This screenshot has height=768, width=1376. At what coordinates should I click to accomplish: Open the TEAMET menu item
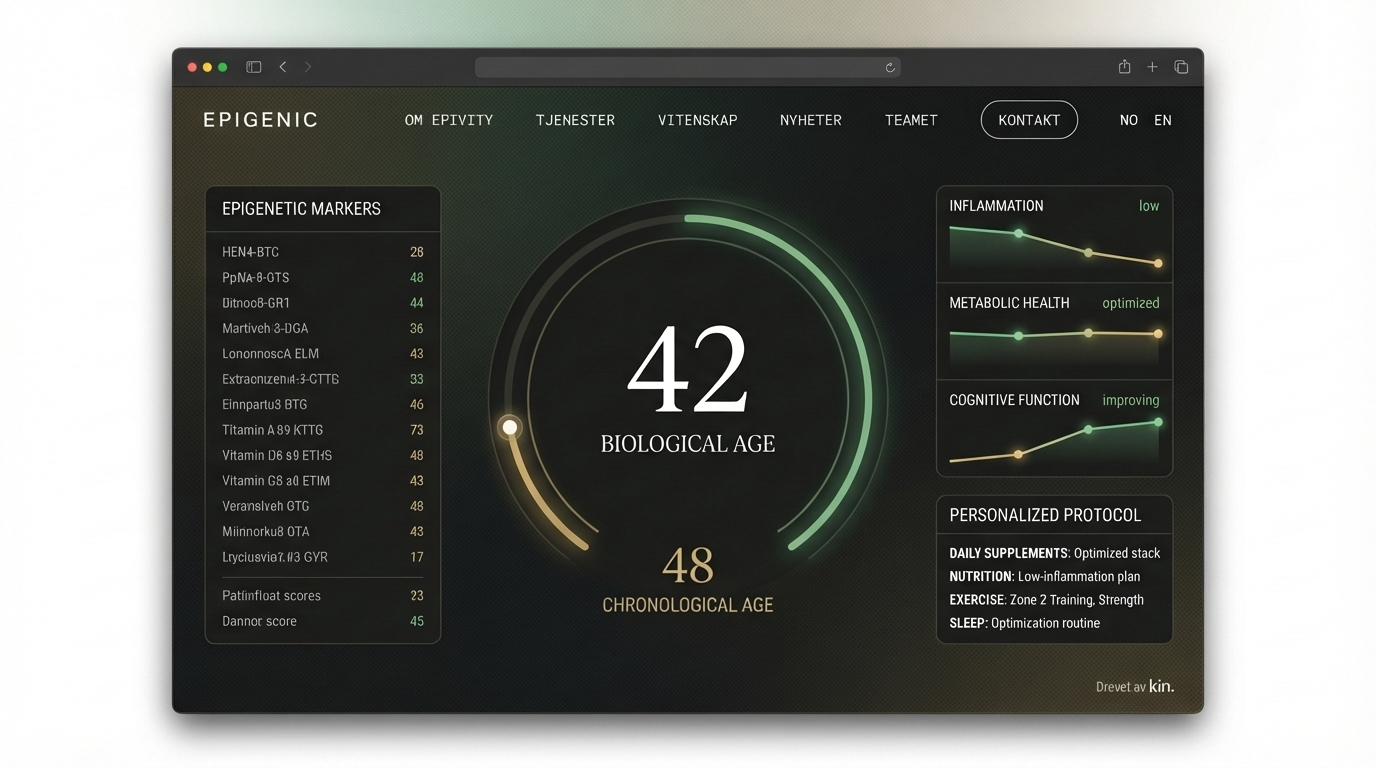coord(911,120)
